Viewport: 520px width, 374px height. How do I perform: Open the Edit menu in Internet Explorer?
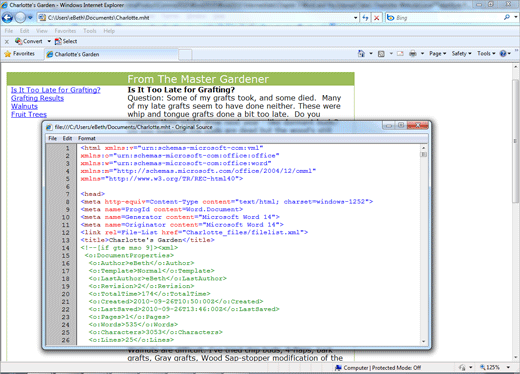(24, 31)
